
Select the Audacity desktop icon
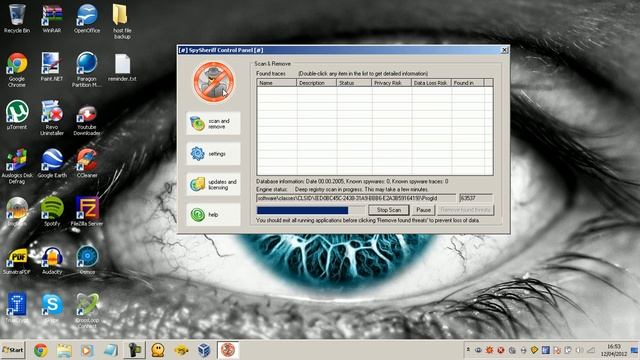pyautogui.click(x=52, y=261)
